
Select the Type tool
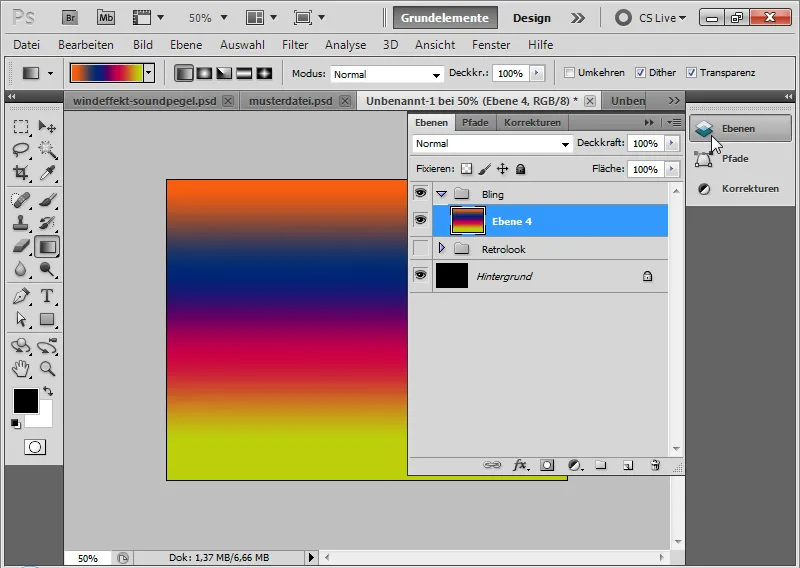coord(47,296)
